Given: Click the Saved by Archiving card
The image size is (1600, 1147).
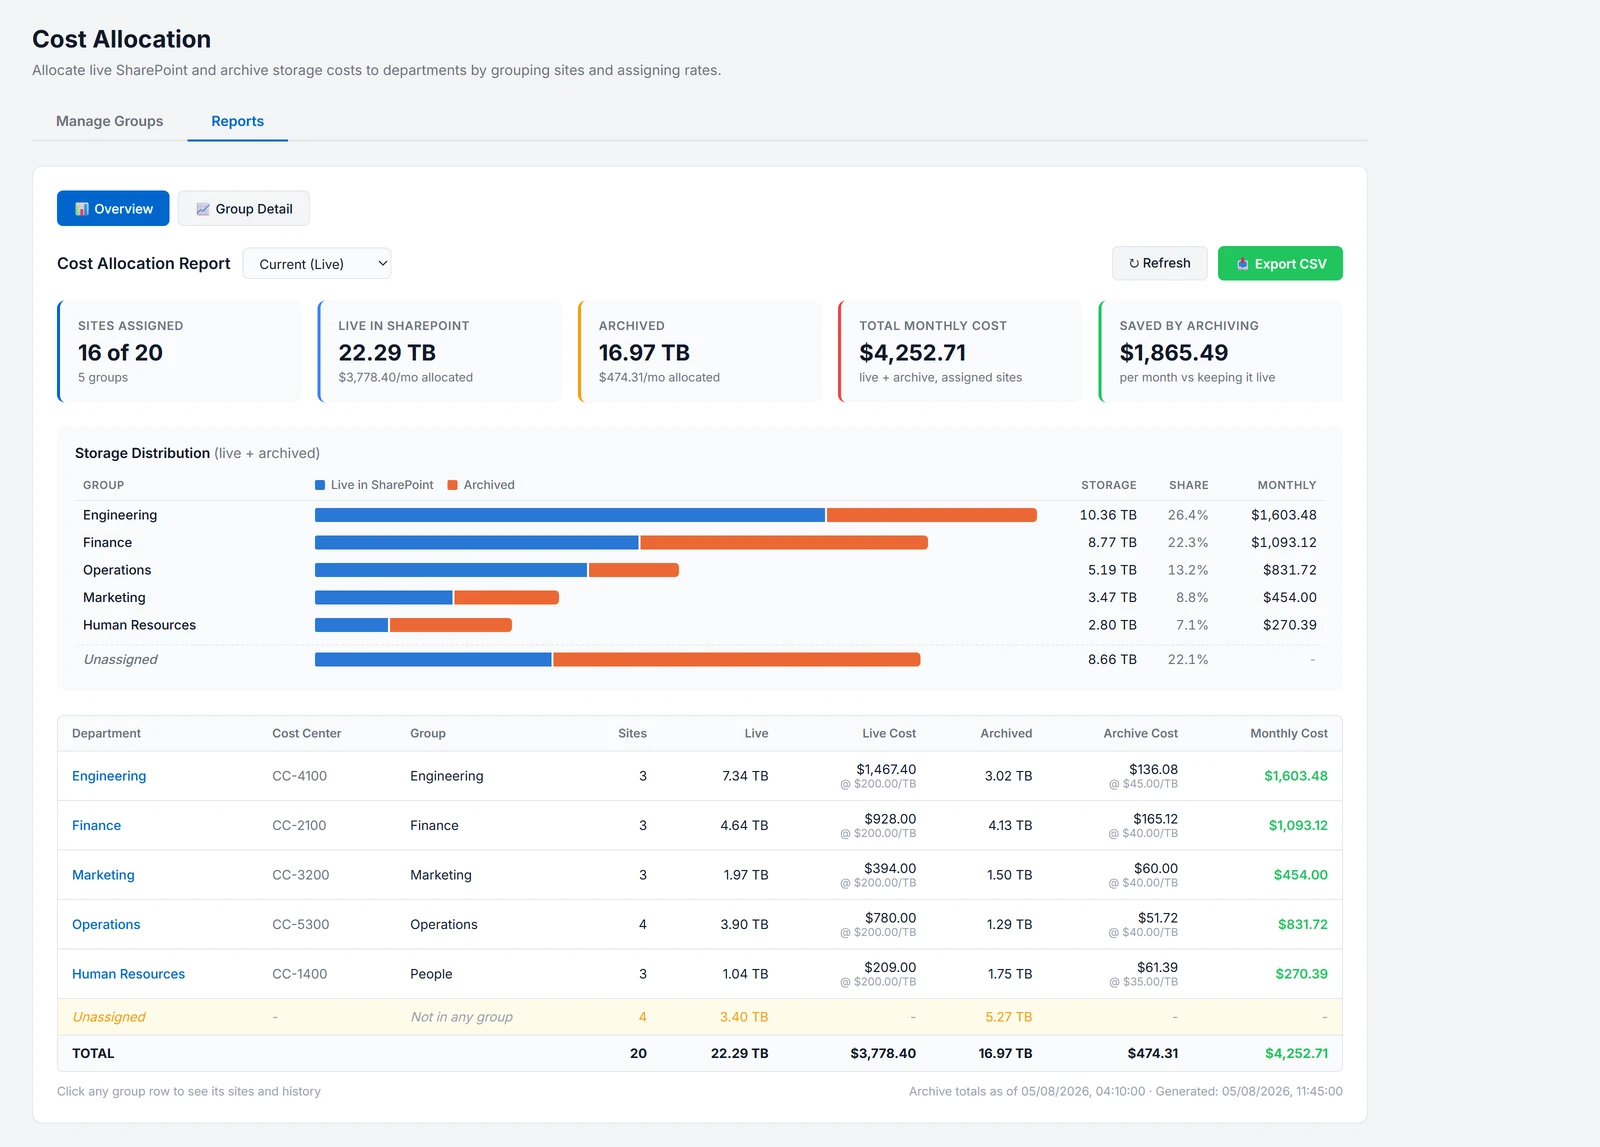Looking at the screenshot, I should [x=1220, y=352].
